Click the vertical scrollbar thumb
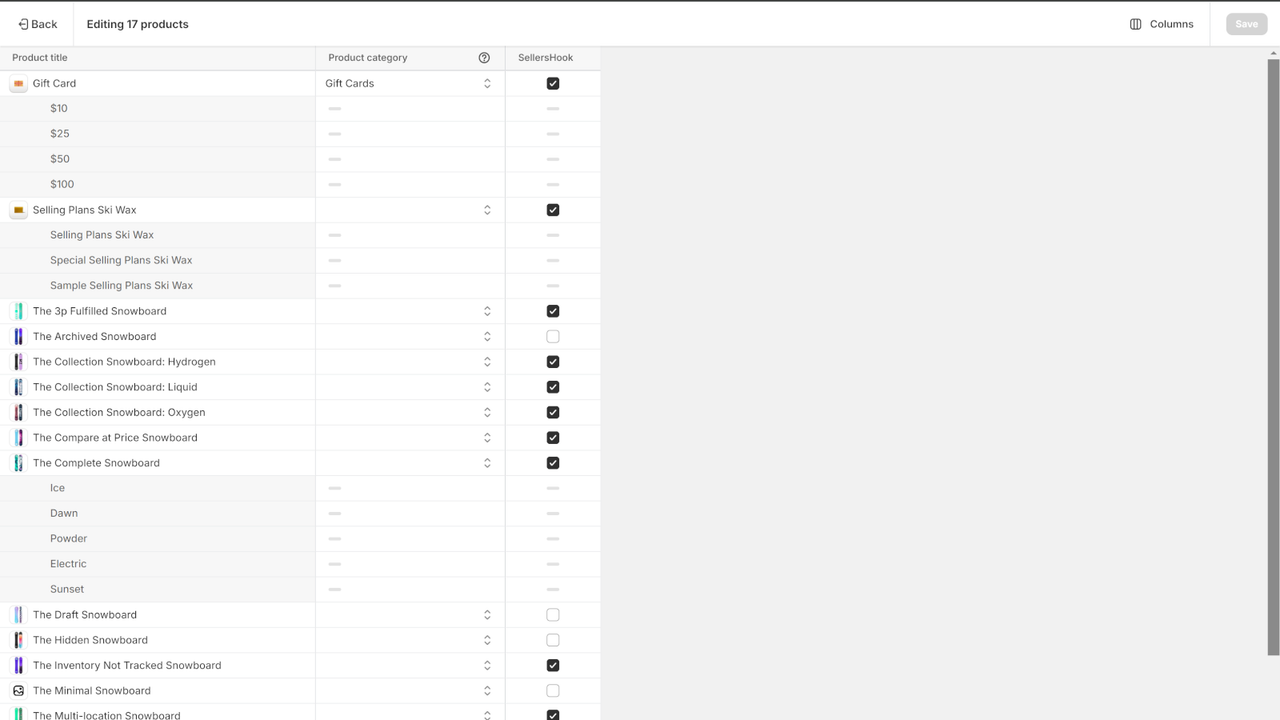This screenshot has height=720, width=1280. click(1273, 357)
